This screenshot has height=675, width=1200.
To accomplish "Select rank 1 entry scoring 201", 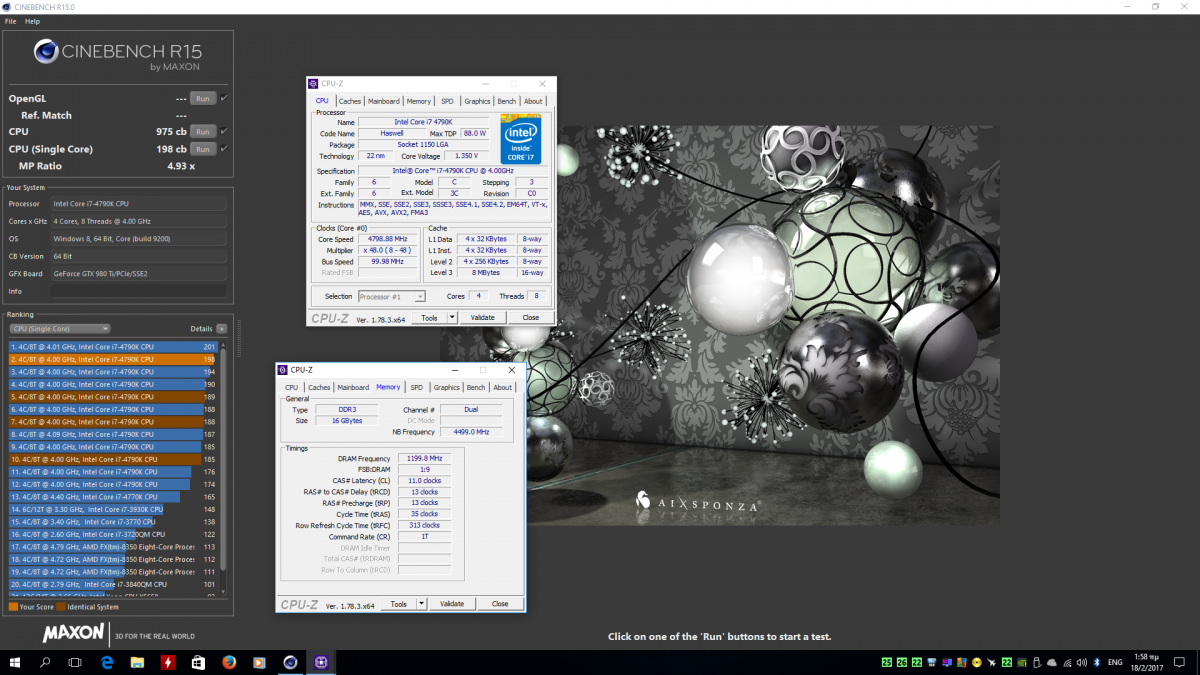I will tap(113, 346).
